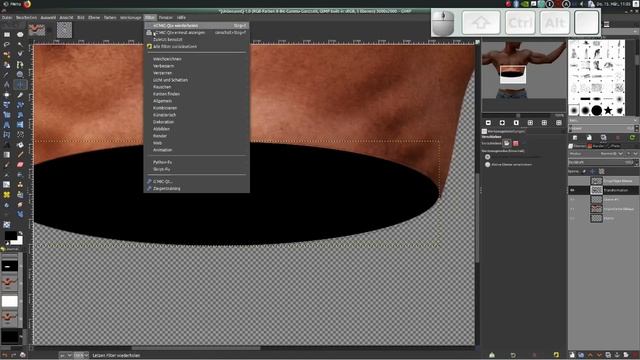Screen dimensions: 640x360
Task: Select the Rectangle Select tool
Action: (7, 35)
